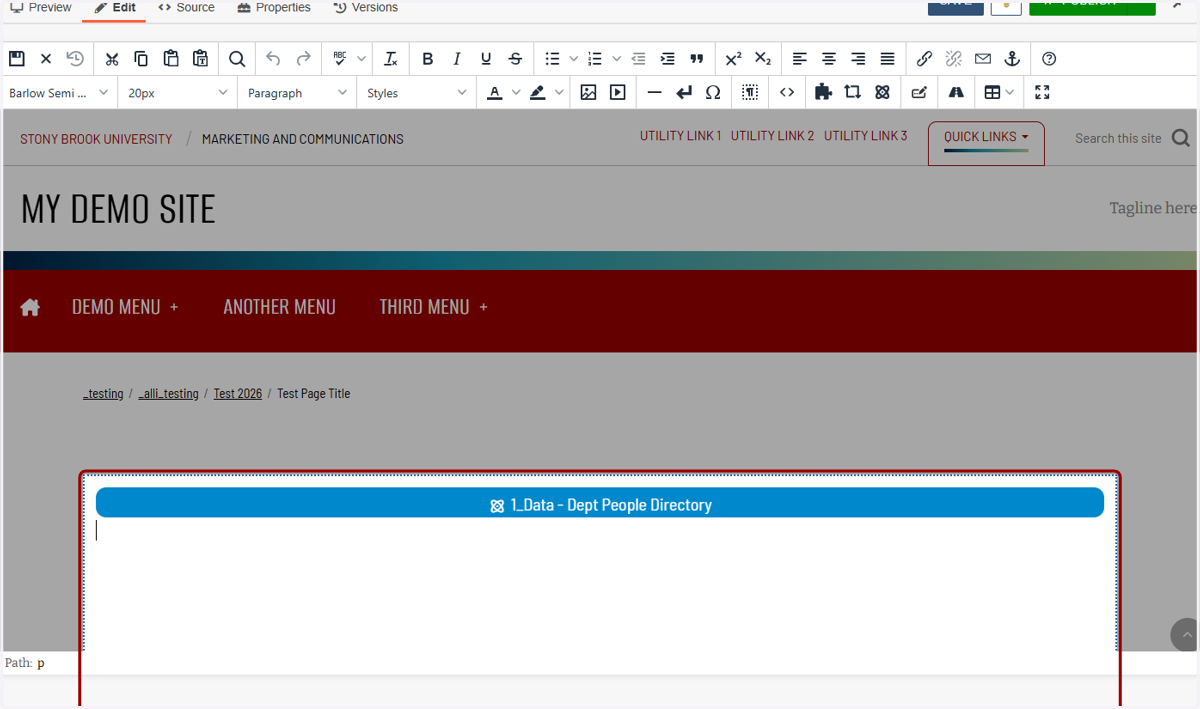Insert line break arrow icon
The width and height of the screenshot is (1200, 709).
pos(684,92)
